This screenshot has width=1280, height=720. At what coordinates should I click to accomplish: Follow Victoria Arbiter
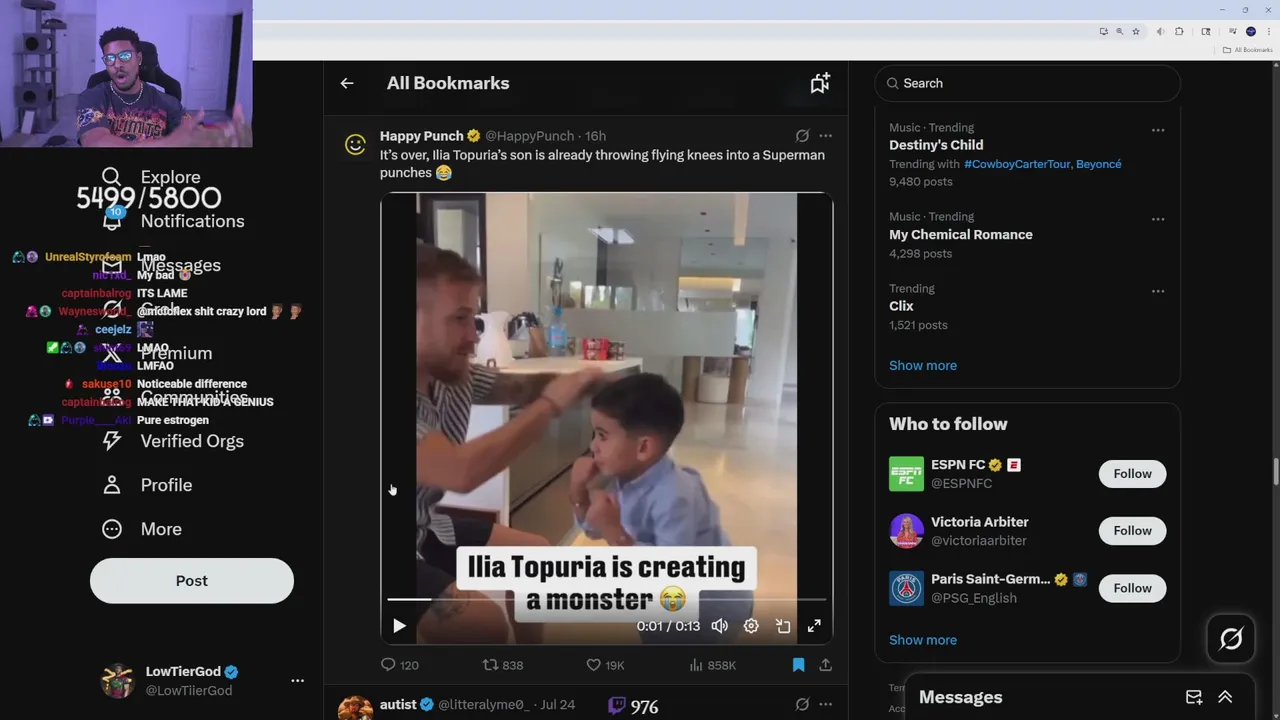click(1132, 531)
